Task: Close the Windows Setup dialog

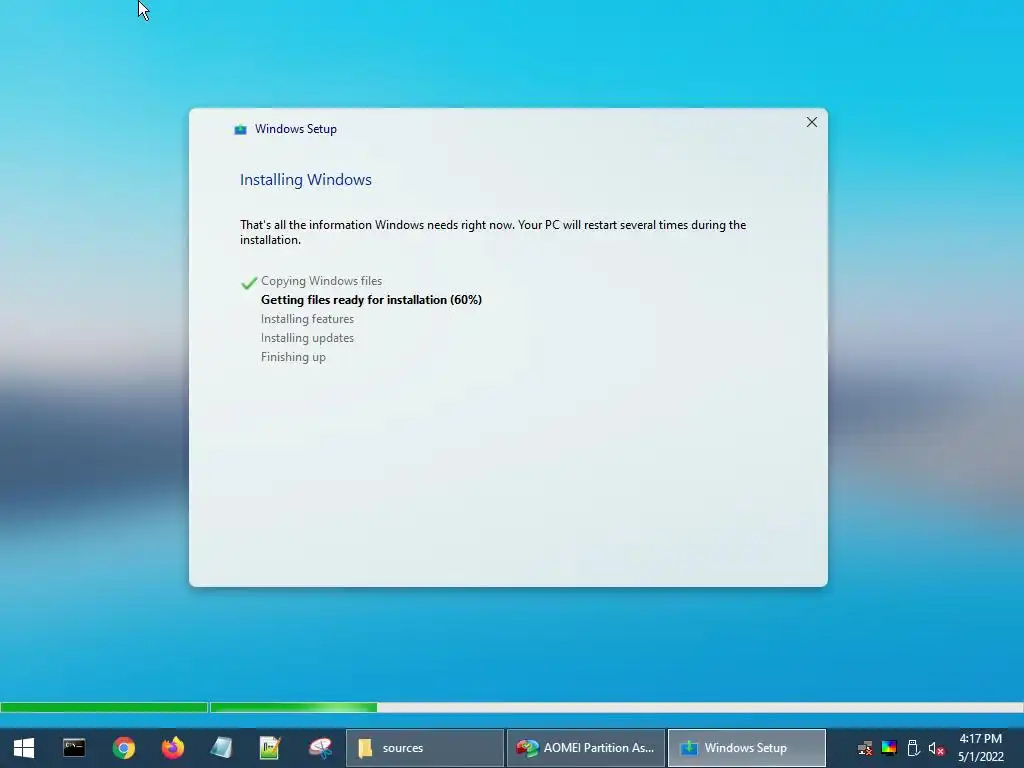Action: [x=812, y=122]
